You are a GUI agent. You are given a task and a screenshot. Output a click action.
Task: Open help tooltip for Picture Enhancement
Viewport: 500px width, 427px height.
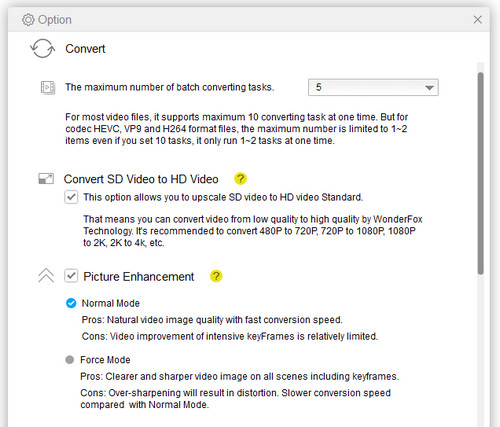tap(216, 276)
